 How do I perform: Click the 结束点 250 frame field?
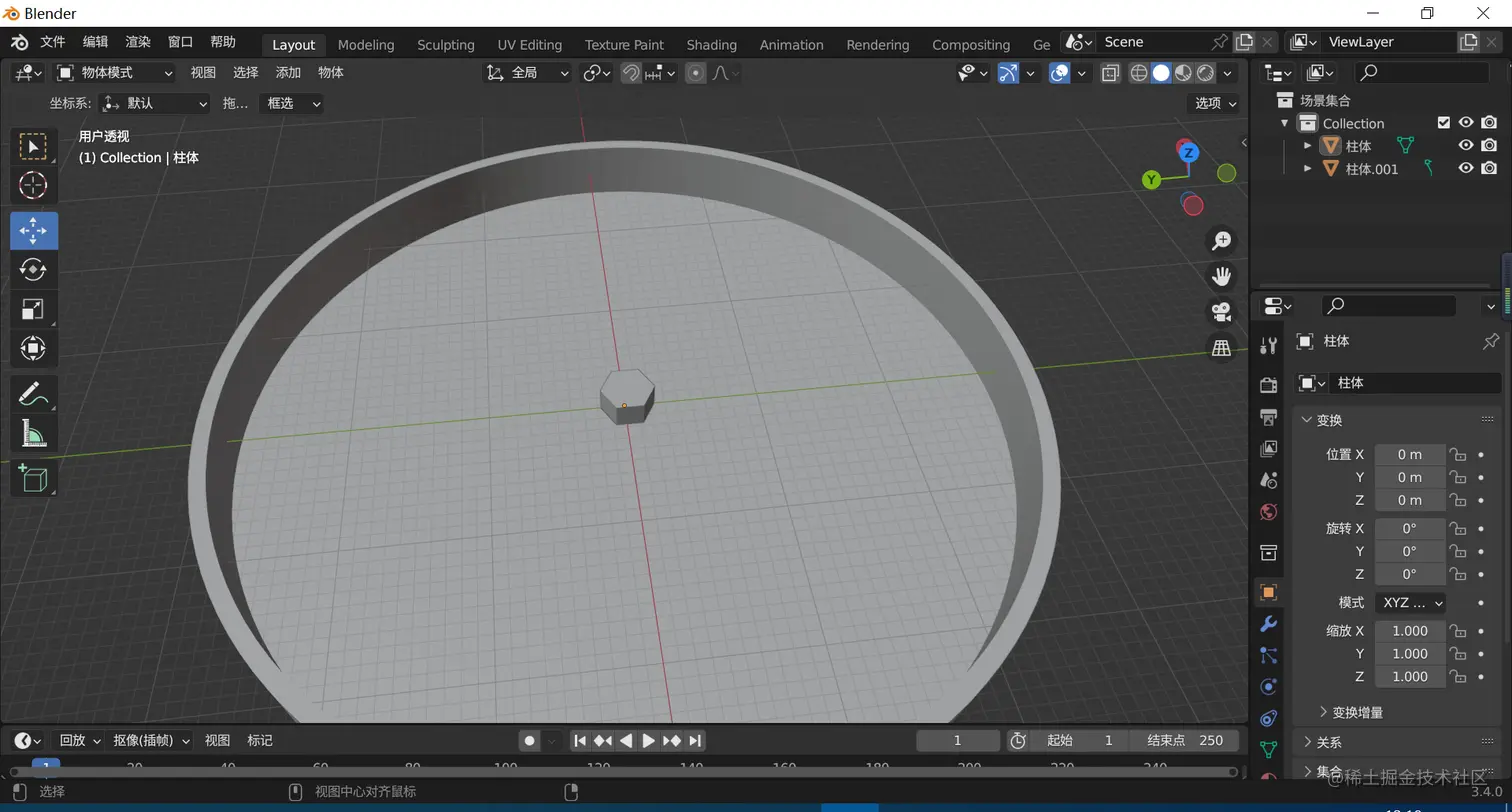[x=1184, y=741]
